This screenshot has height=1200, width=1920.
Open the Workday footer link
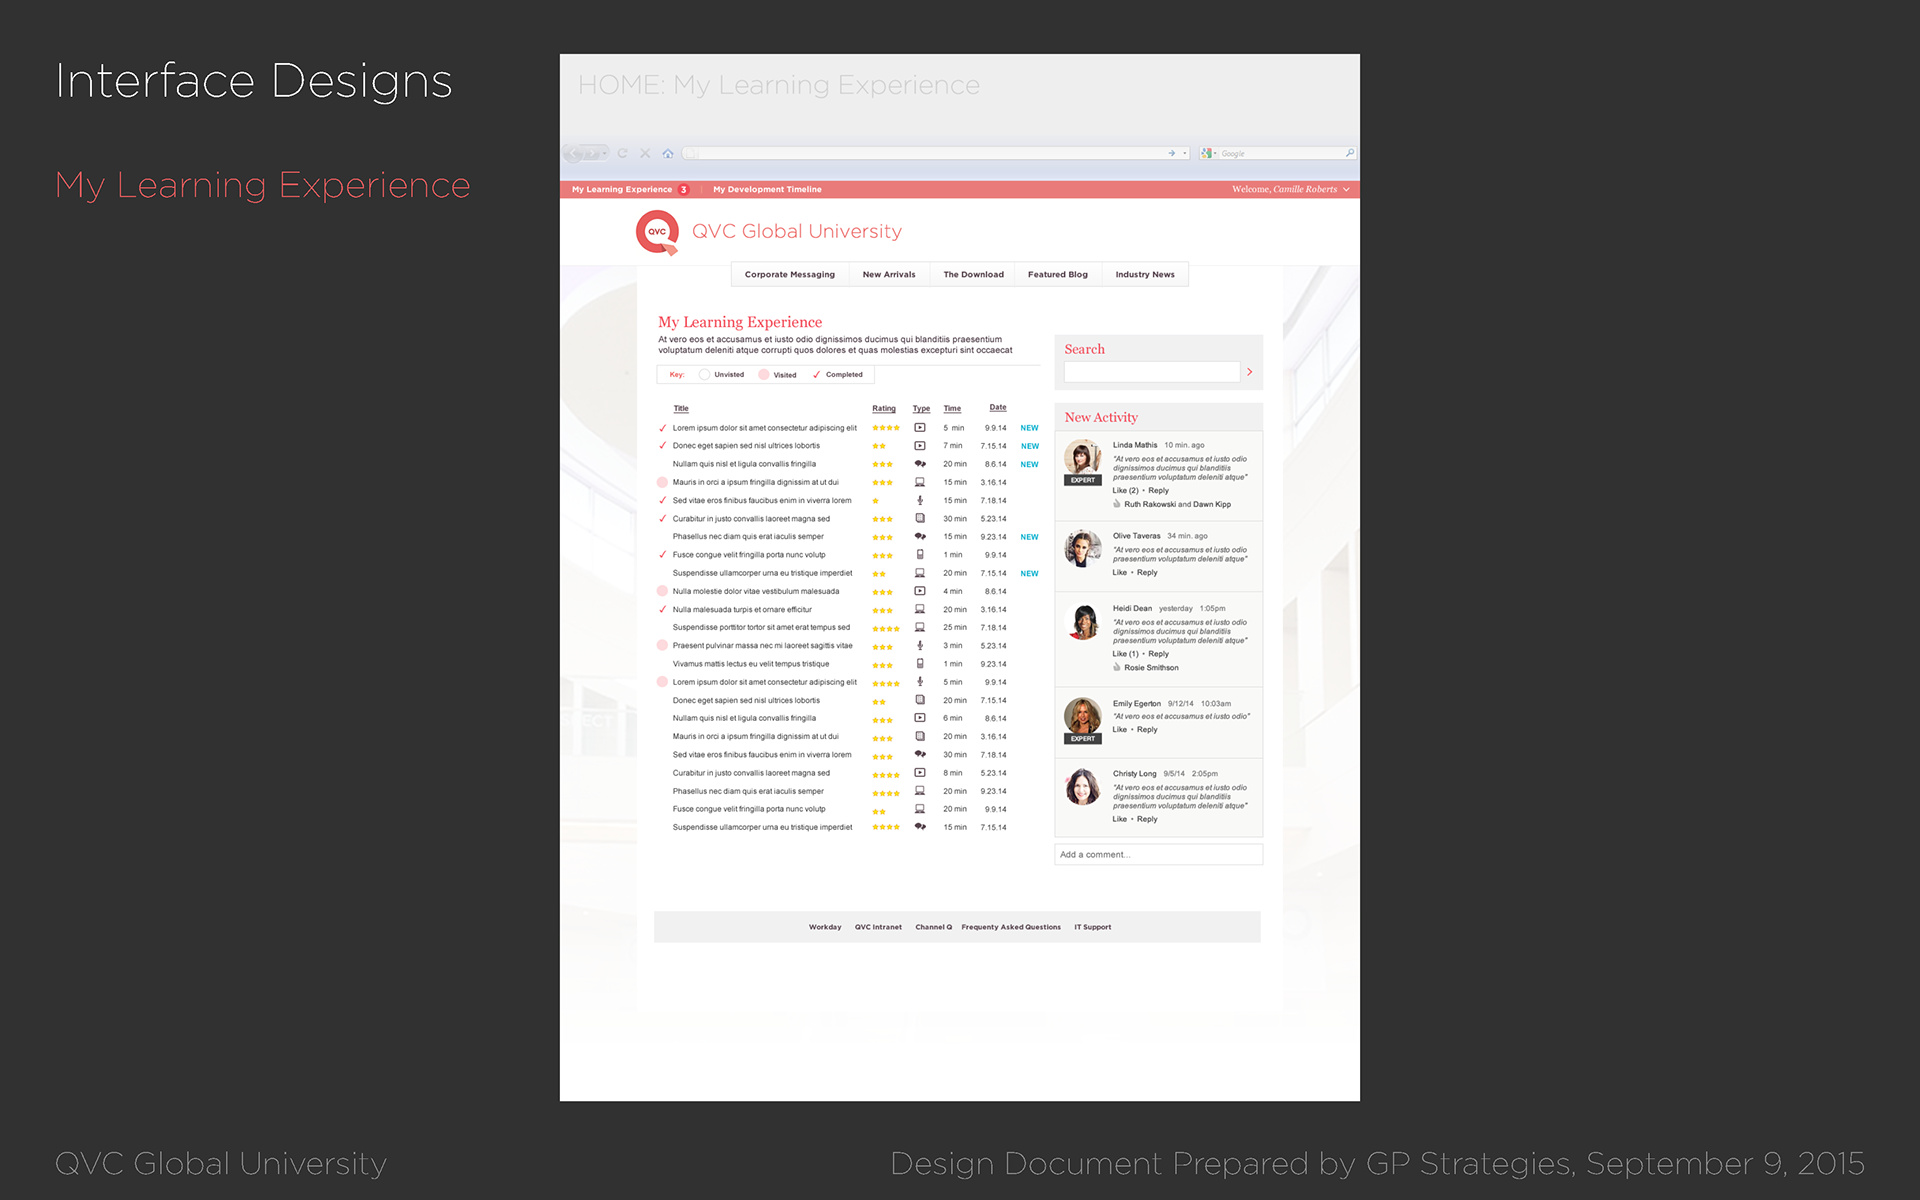825,927
